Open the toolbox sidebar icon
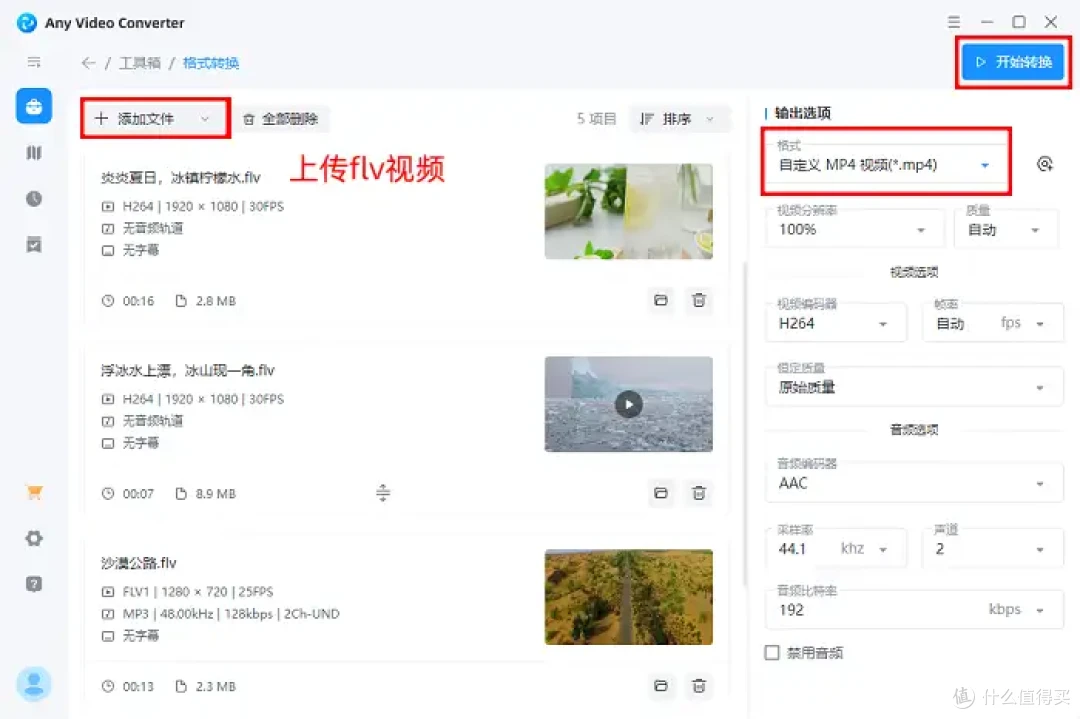The image size is (1080, 719). click(x=34, y=107)
